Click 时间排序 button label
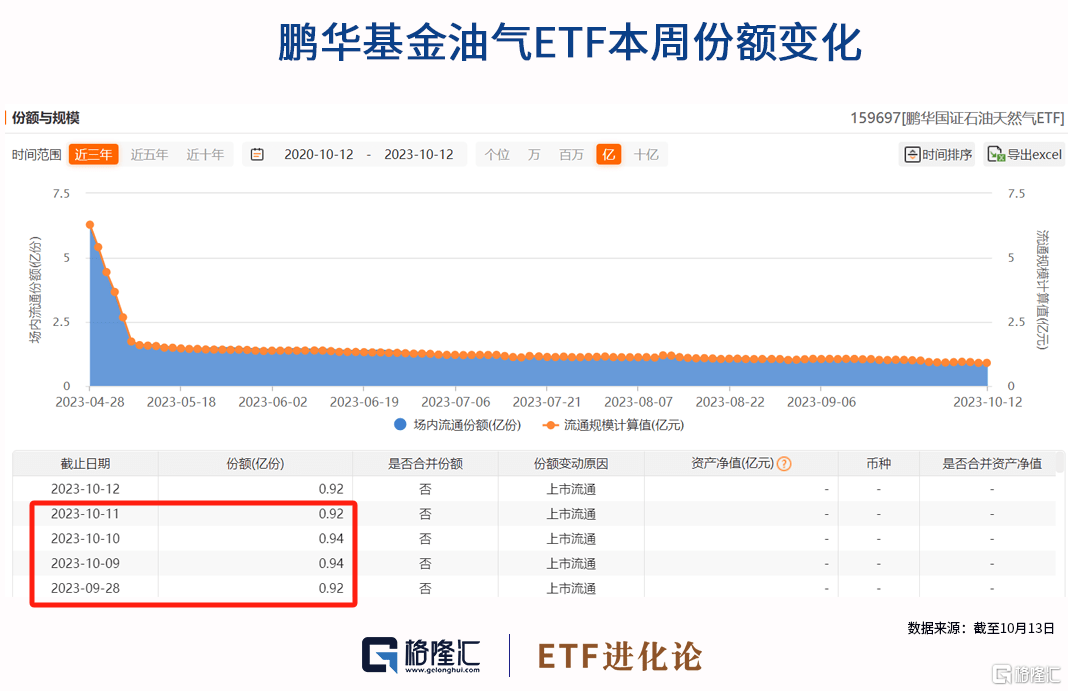Image resolution: width=1068 pixels, height=691 pixels. pos(947,155)
